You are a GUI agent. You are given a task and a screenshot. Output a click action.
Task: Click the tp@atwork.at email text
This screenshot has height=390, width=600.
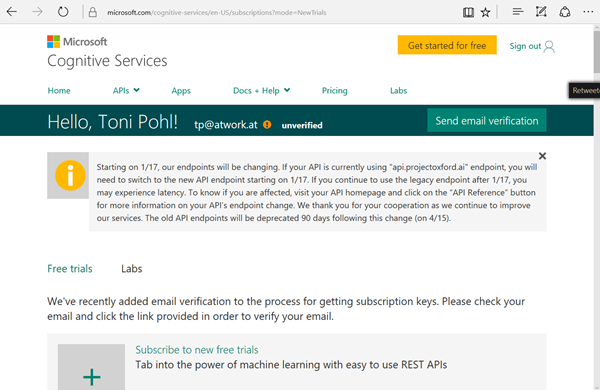click(x=226, y=125)
